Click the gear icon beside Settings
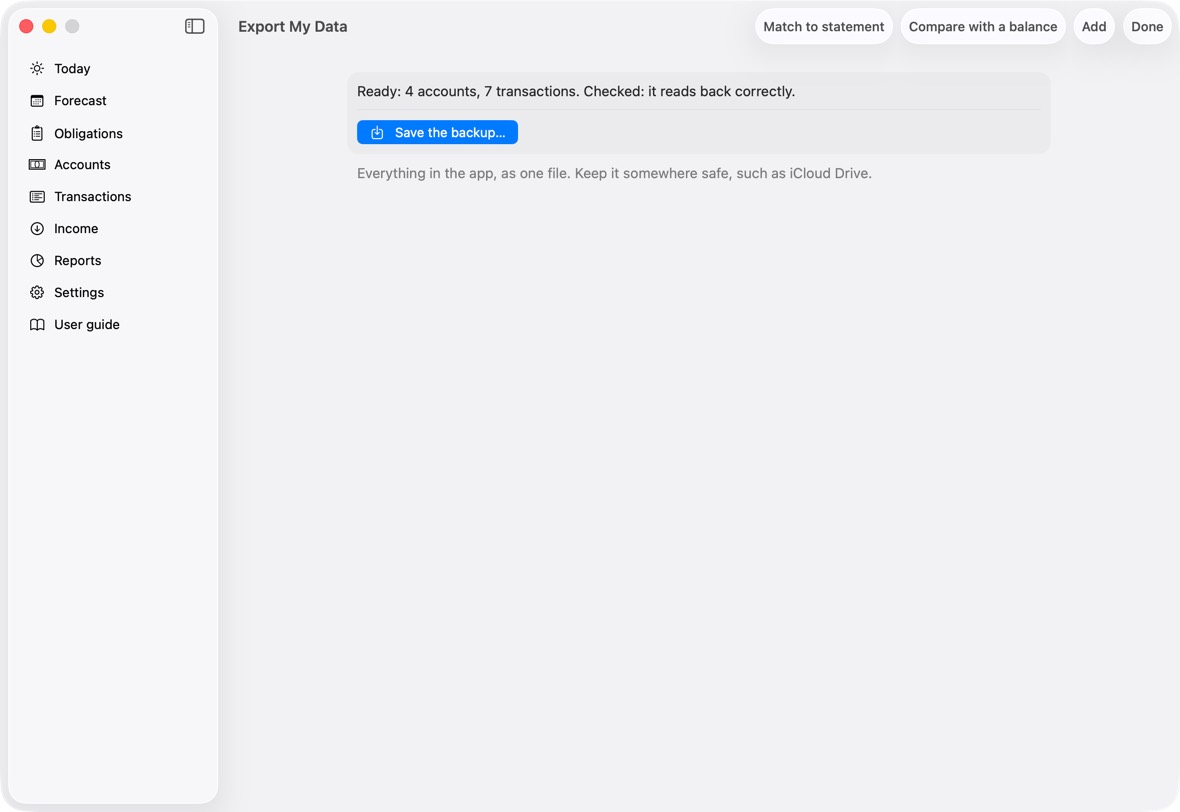The image size is (1180, 812). (37, 293)
